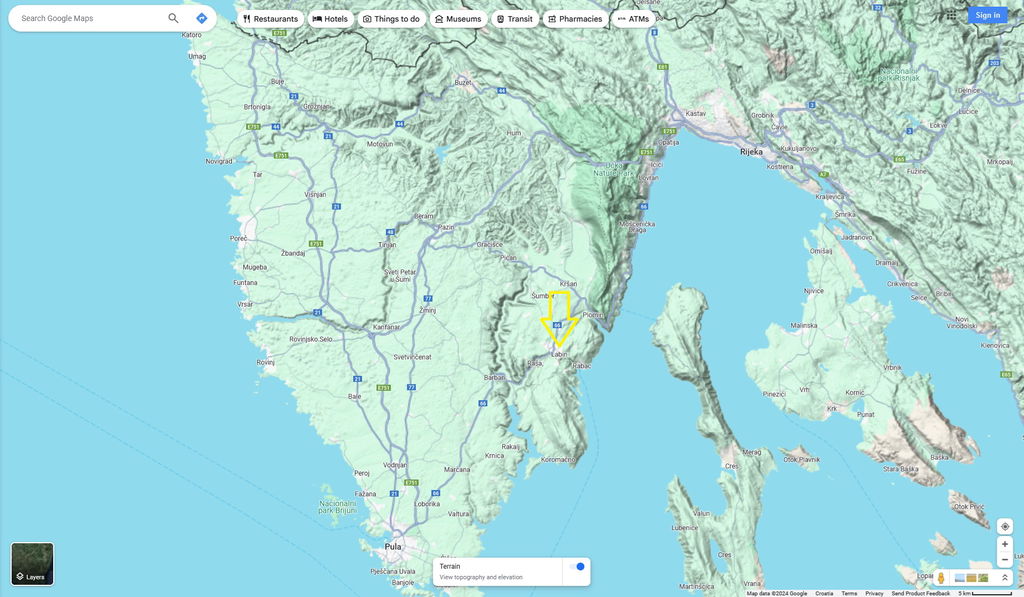Select the Street View Pegman
Viewport: 1024px width, 597px height.
pos(941,578)
